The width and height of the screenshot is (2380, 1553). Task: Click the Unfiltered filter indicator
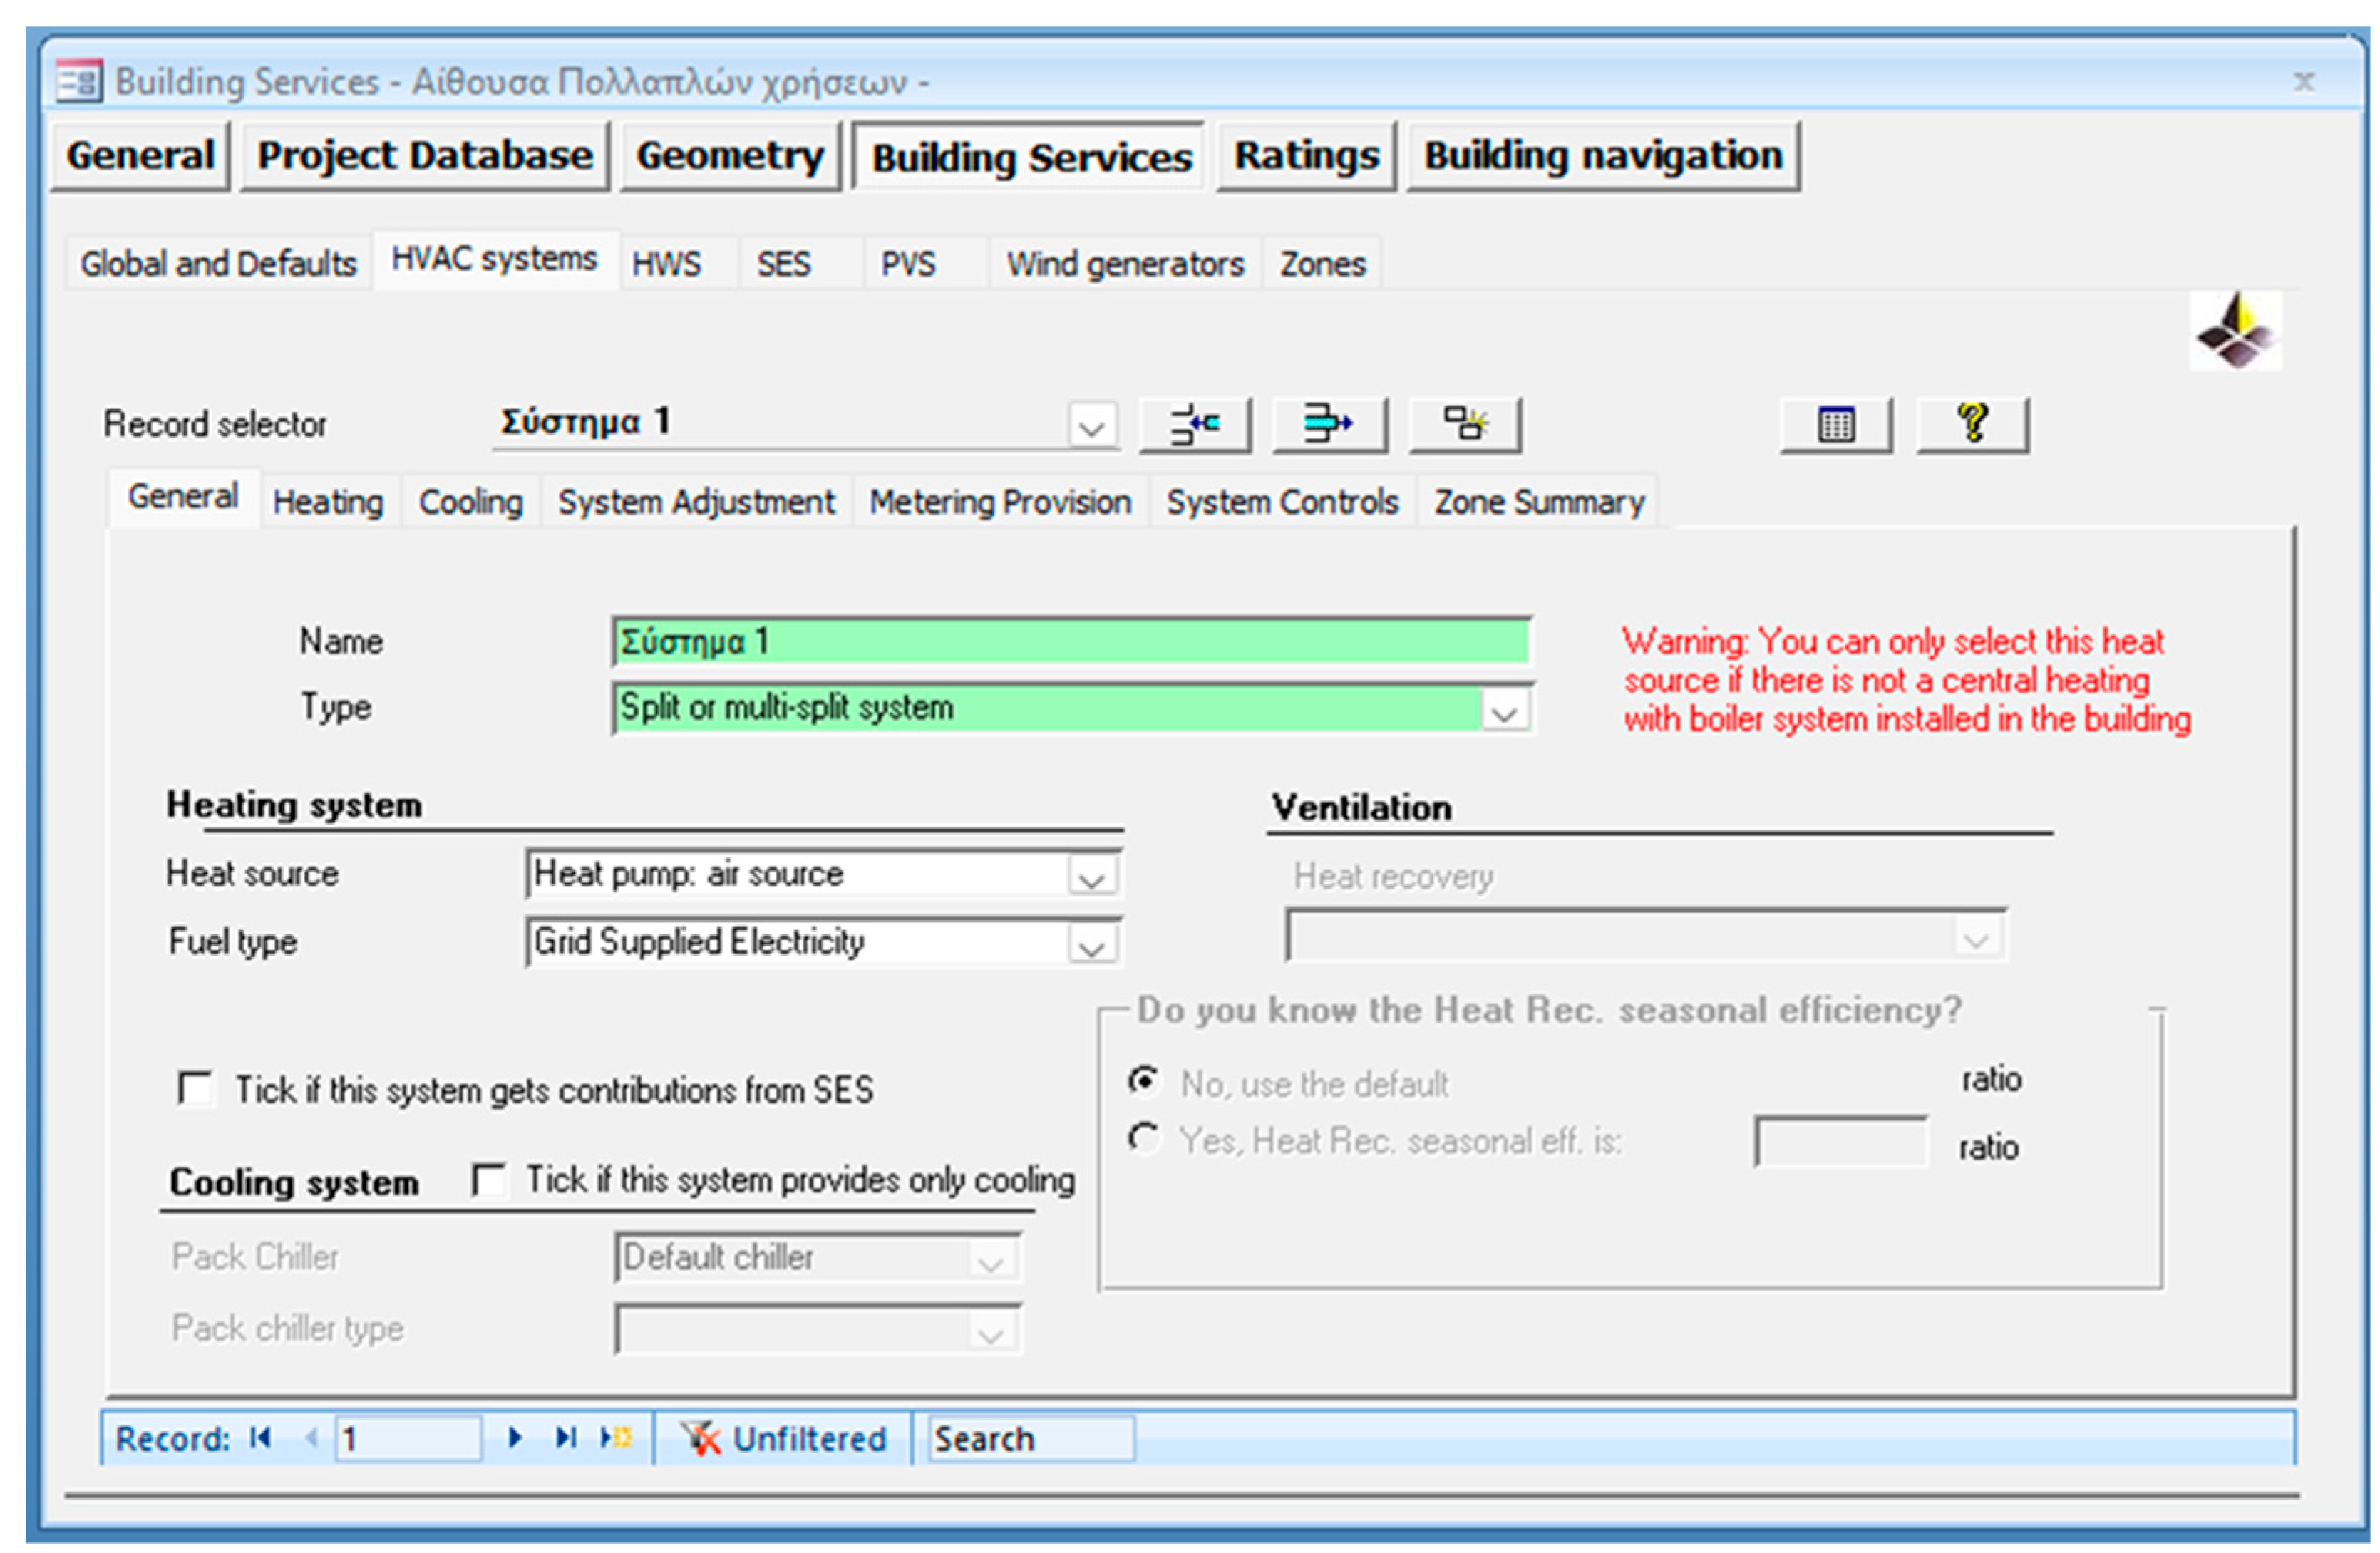(785, 1438)
